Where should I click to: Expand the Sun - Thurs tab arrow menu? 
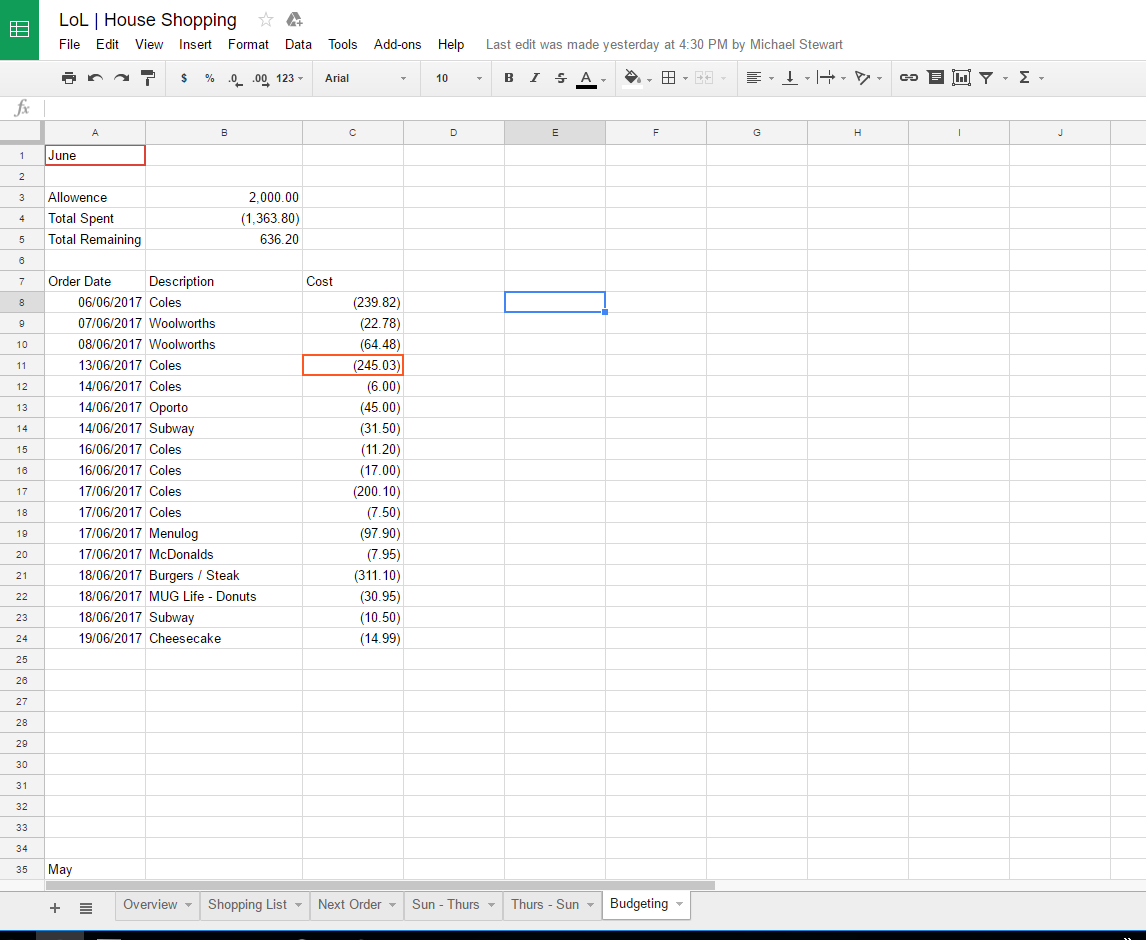tap(491, 905)
